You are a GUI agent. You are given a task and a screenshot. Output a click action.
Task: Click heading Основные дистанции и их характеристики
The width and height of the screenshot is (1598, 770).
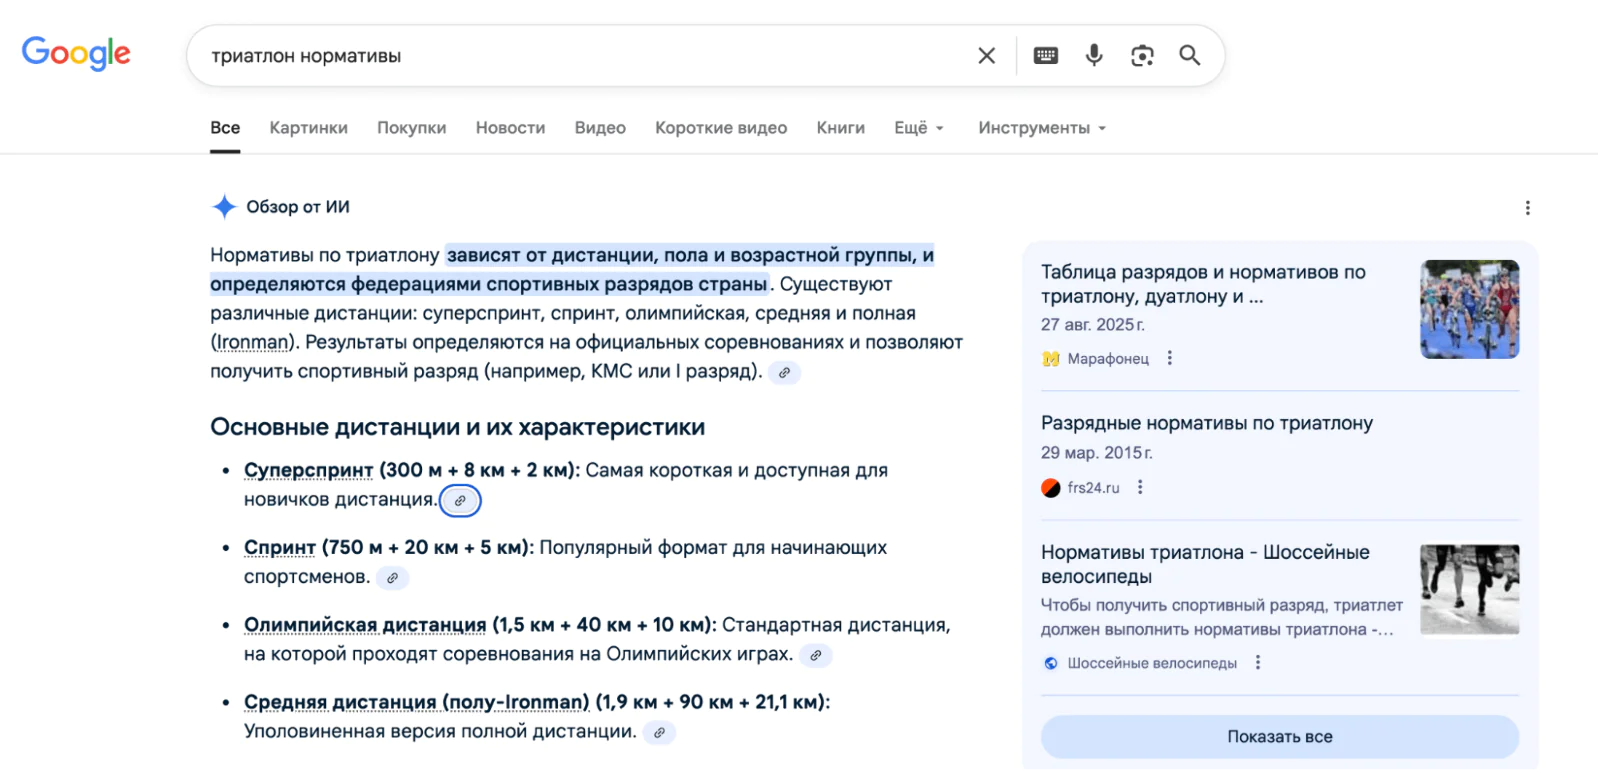pyautogui.click(x=457, y=427)
